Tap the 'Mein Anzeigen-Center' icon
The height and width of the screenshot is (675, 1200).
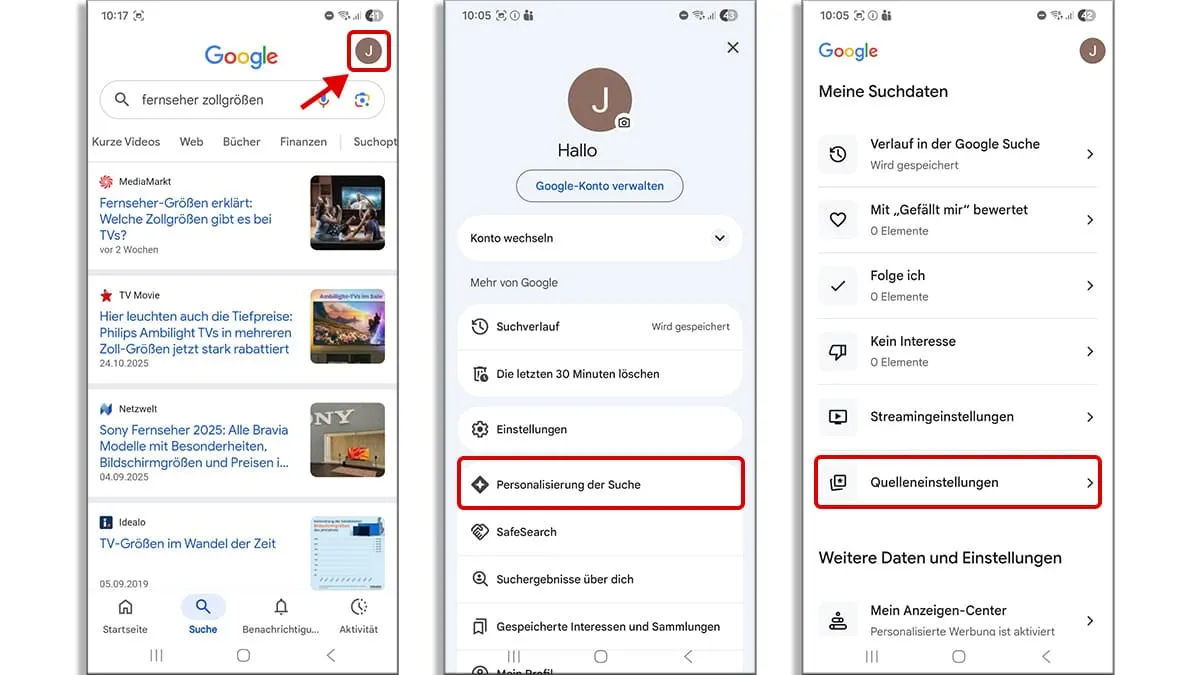838,621
